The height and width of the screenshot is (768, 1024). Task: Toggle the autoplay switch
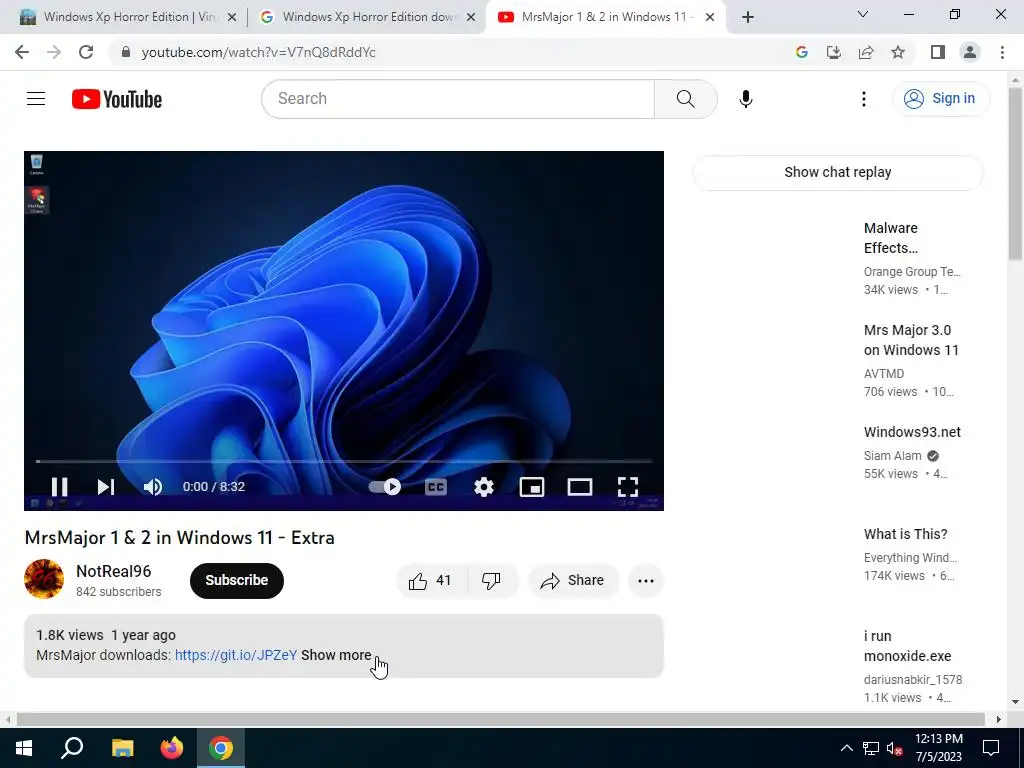(385, 487)
